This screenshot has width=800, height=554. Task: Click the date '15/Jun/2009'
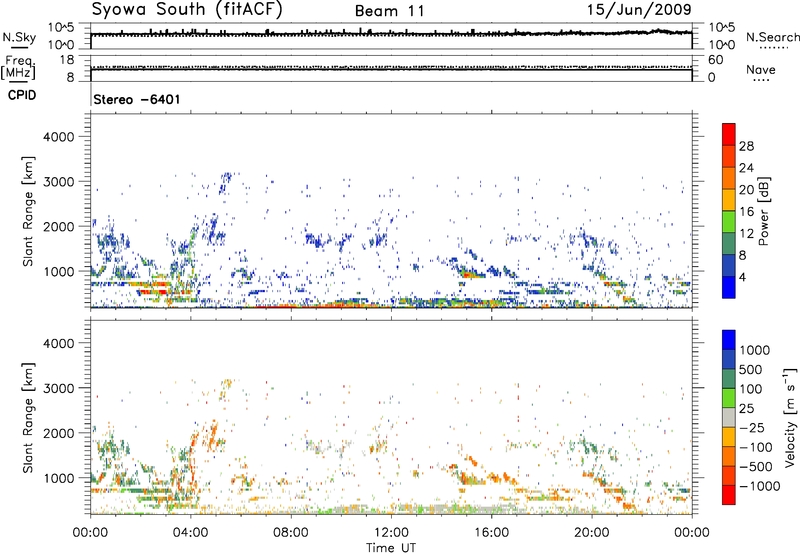[x=639, y=9]
